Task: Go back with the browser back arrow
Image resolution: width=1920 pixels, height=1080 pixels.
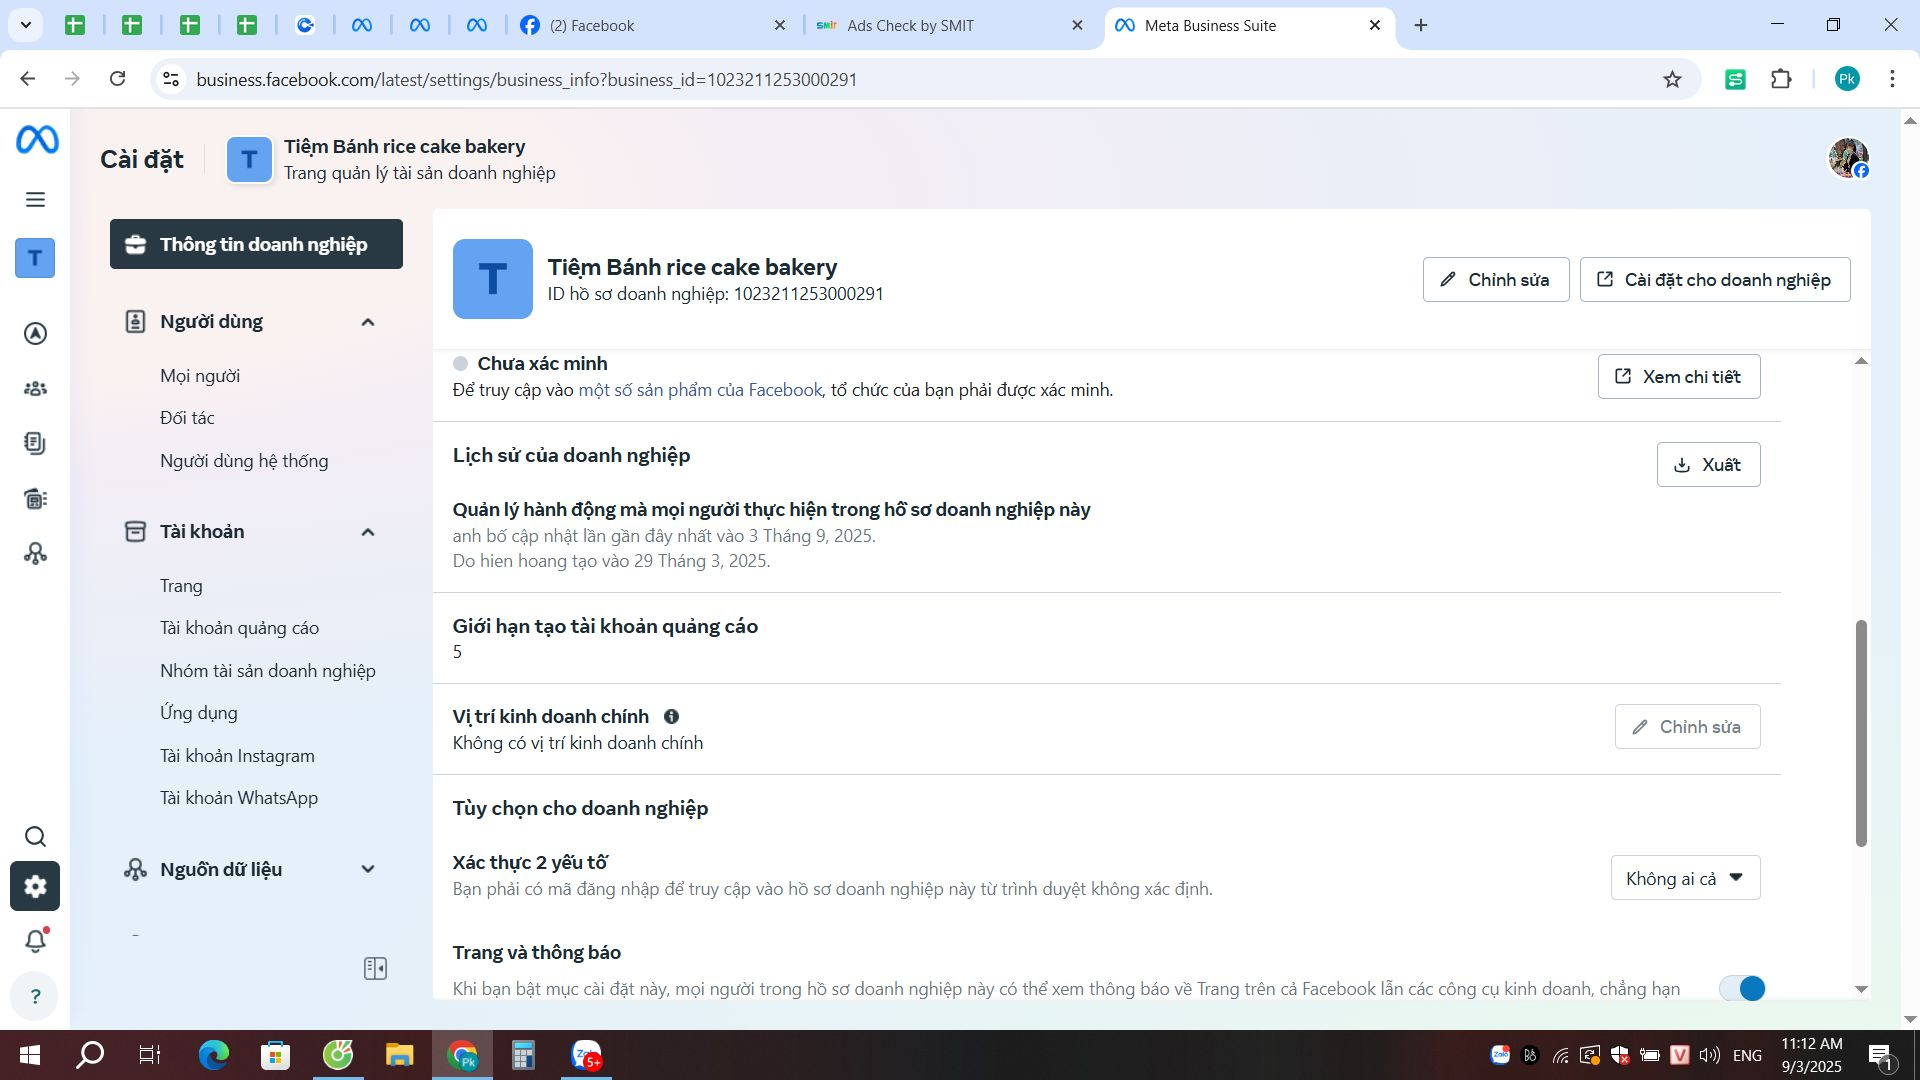Action: coord(28,79)
